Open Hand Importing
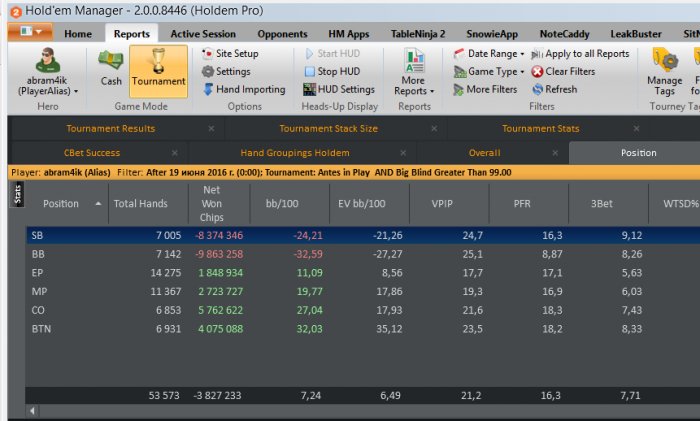The image size is (700, 421). click(x=244, y=89)
